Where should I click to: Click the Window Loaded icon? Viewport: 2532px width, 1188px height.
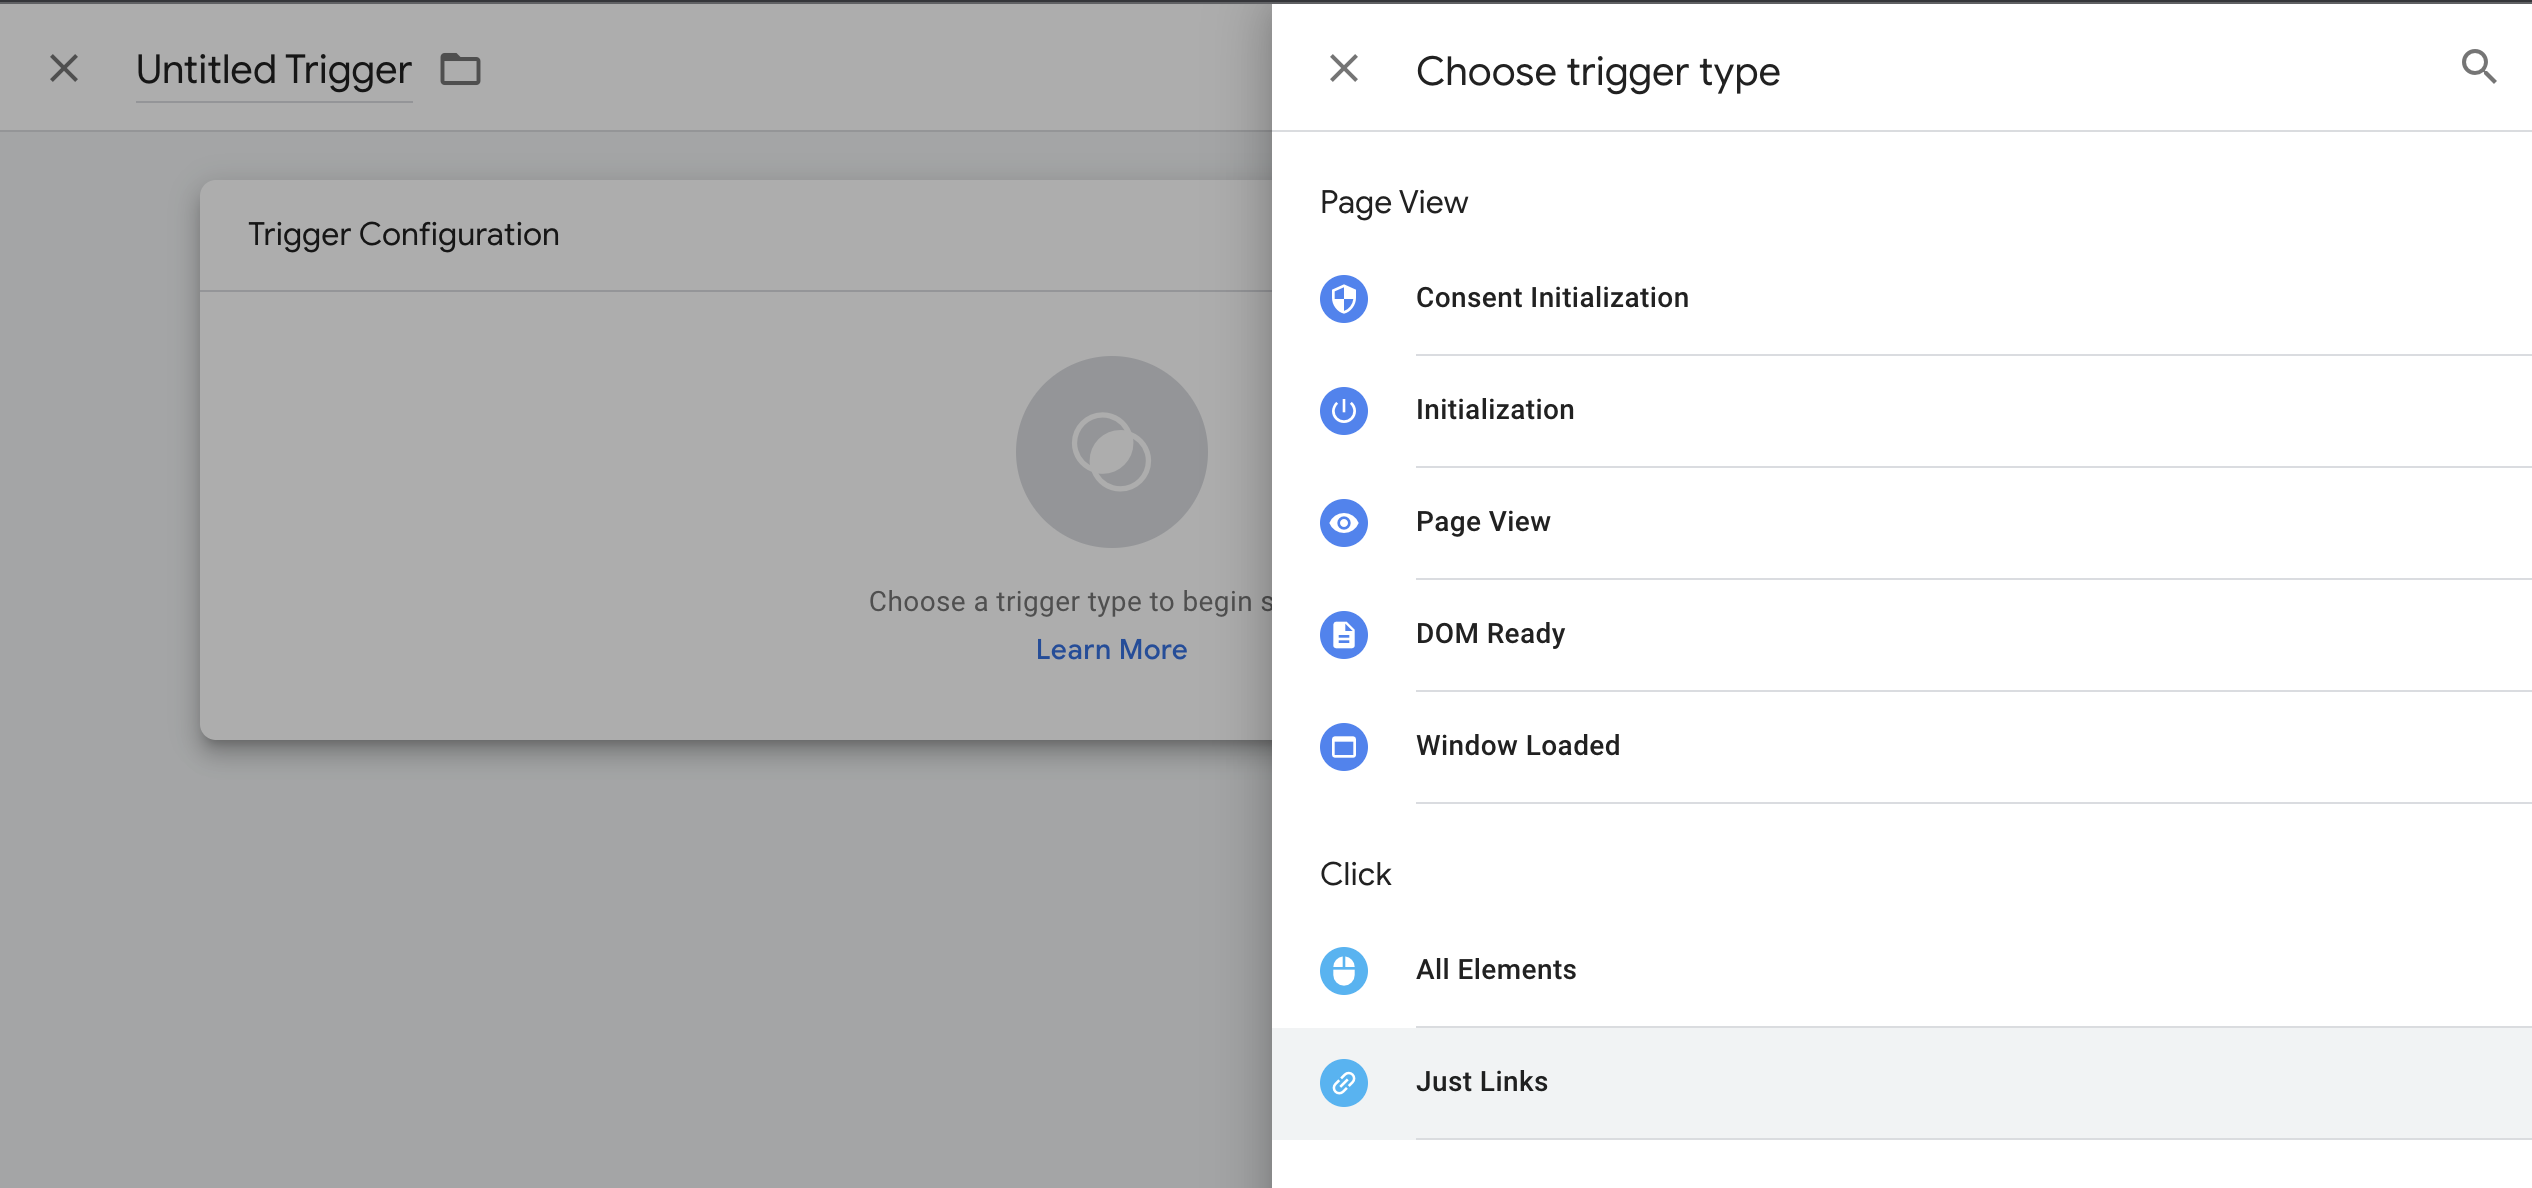click(x=1343, y=746)
